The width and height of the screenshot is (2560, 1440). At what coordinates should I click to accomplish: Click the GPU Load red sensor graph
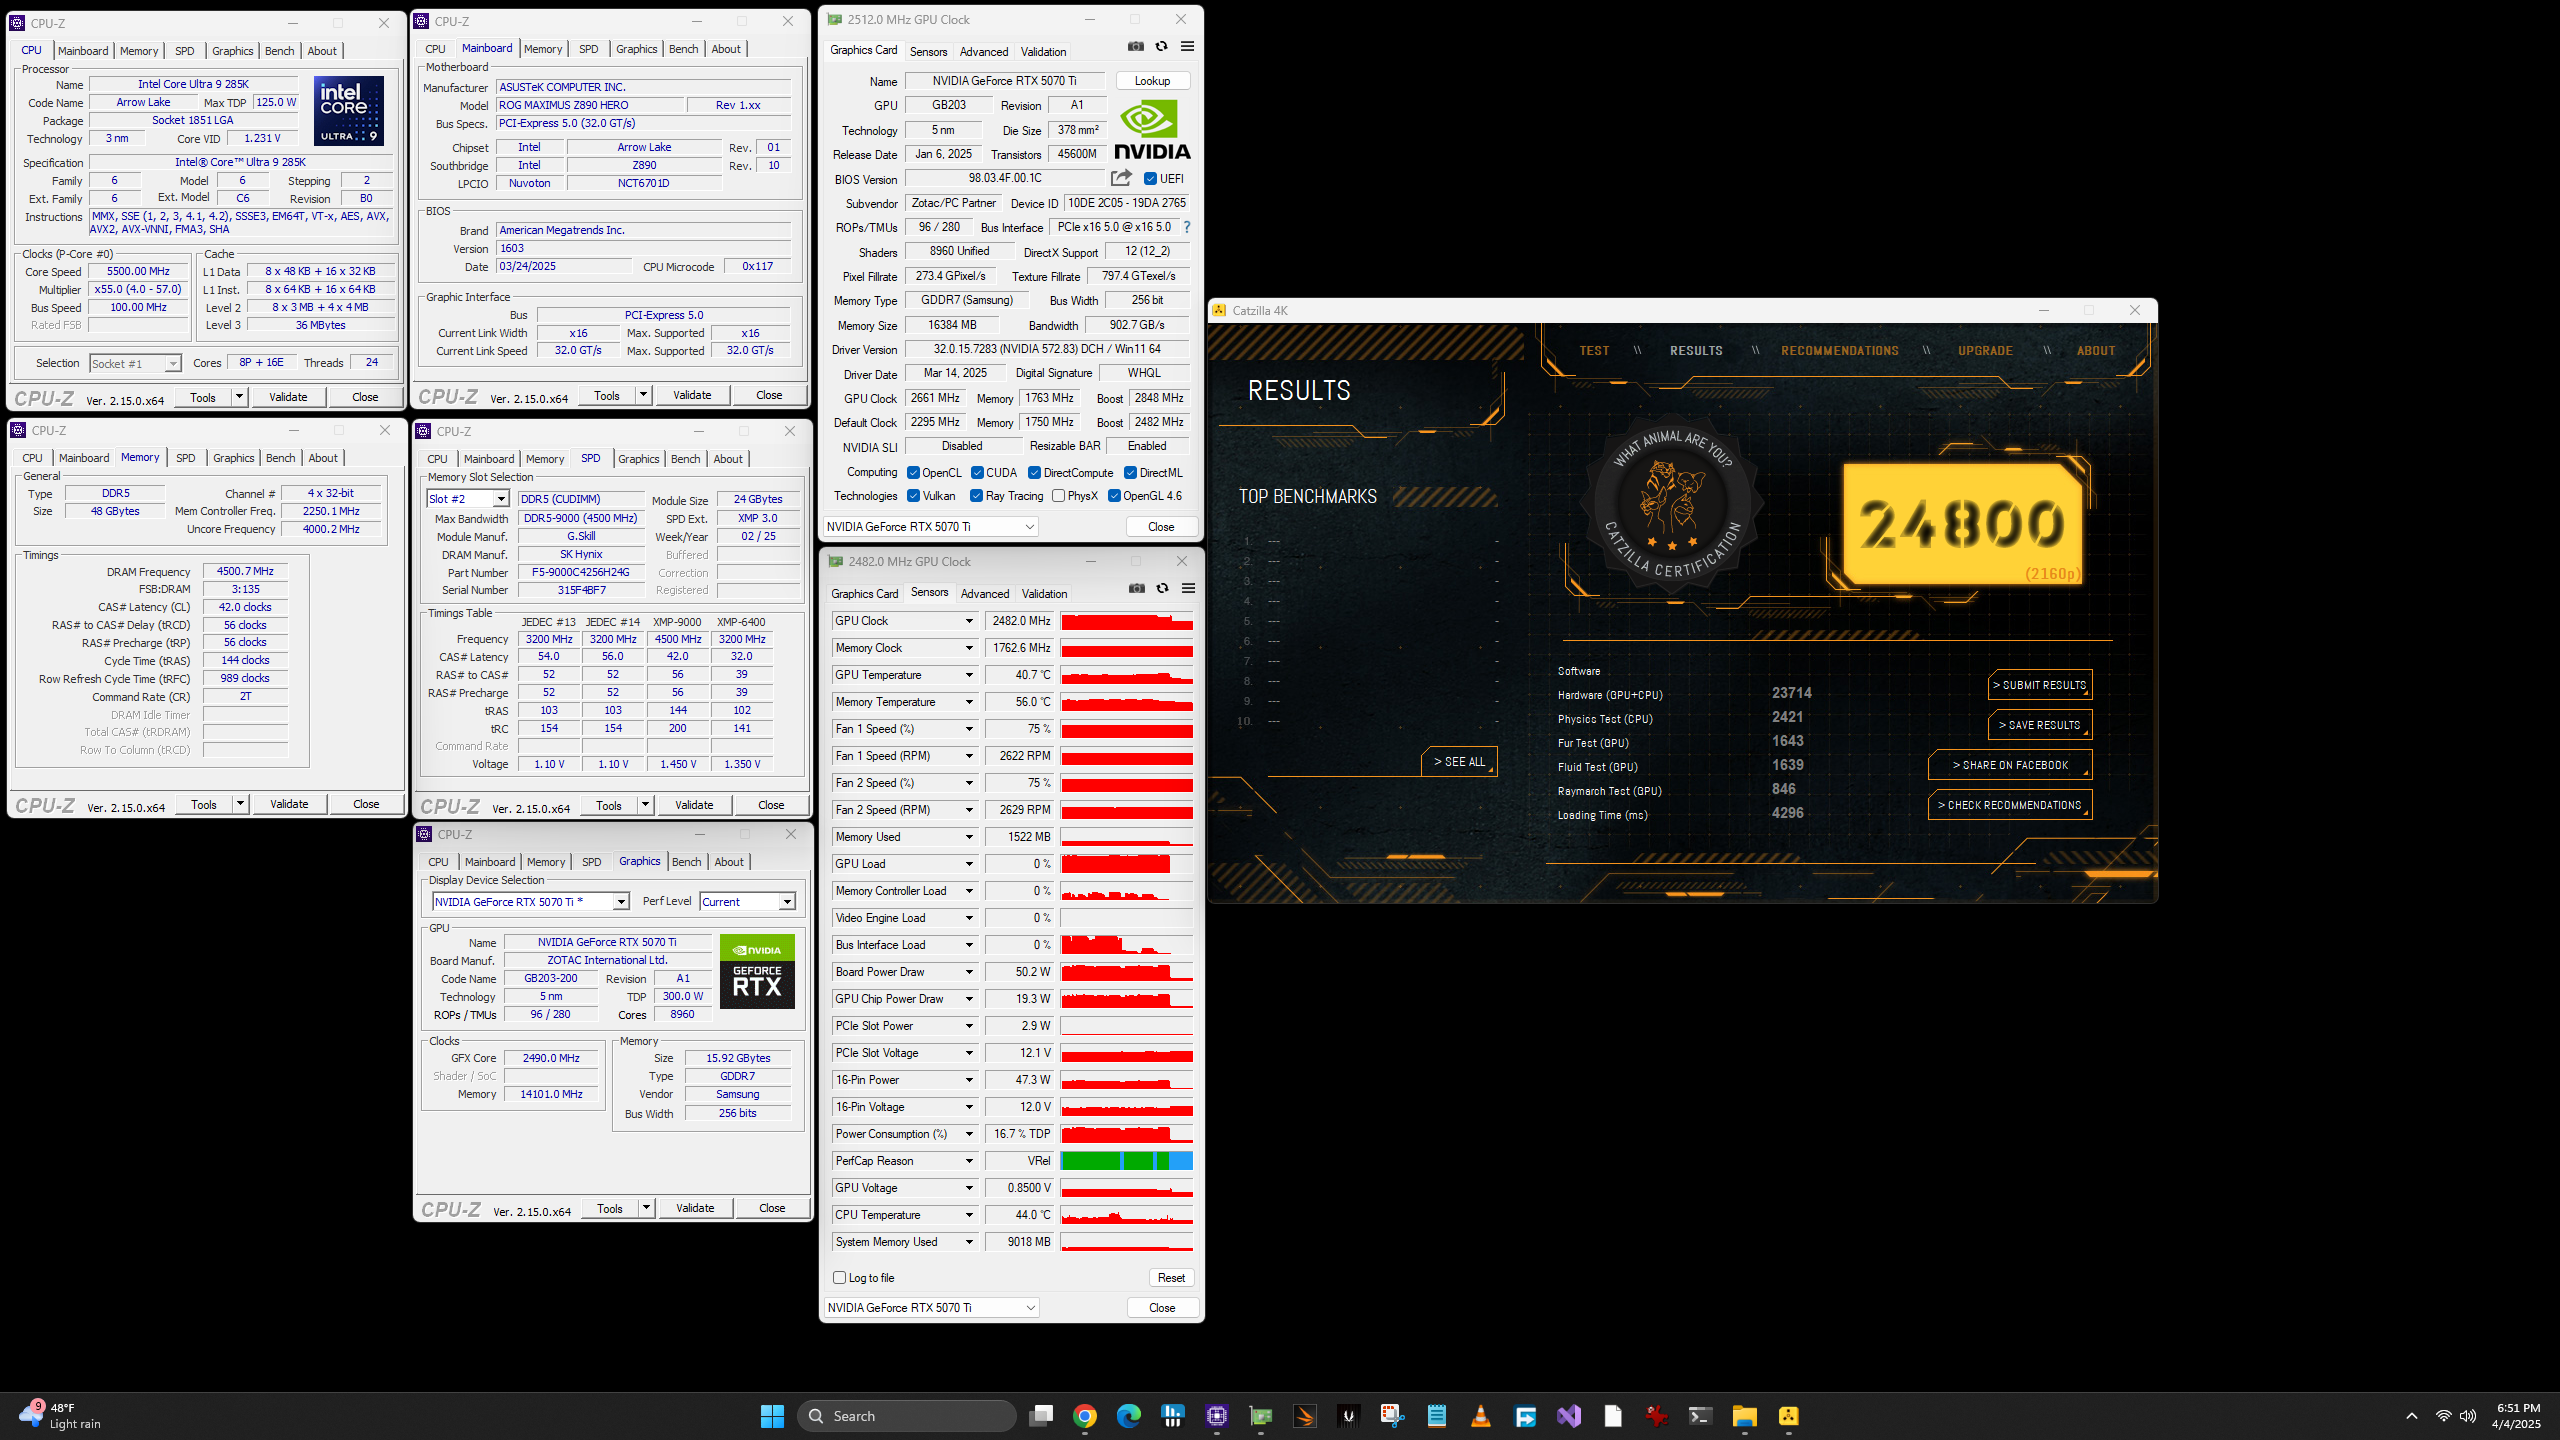[x=1127, y=864]
